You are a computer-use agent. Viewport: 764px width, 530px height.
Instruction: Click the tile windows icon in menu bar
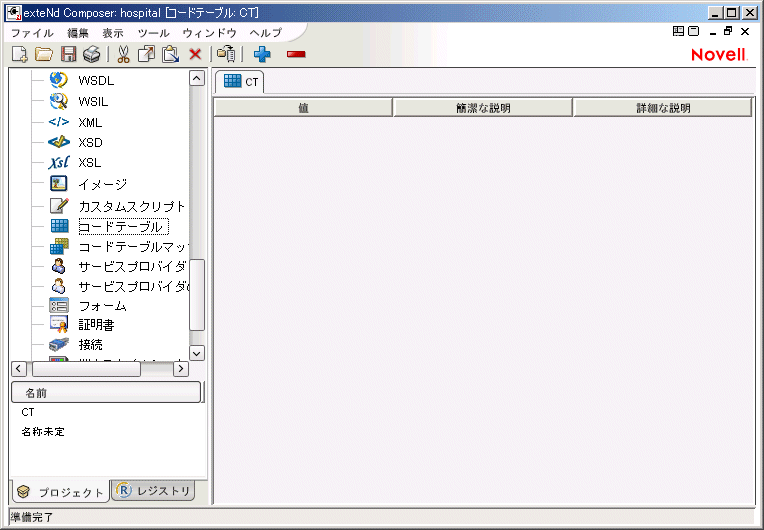point(678,31)
